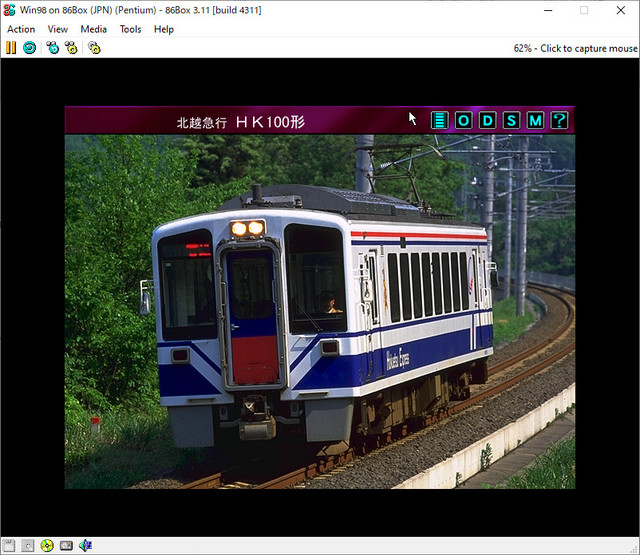
Task: Open the Media menu
Action: pyautogui.click(x=93, y=29)
